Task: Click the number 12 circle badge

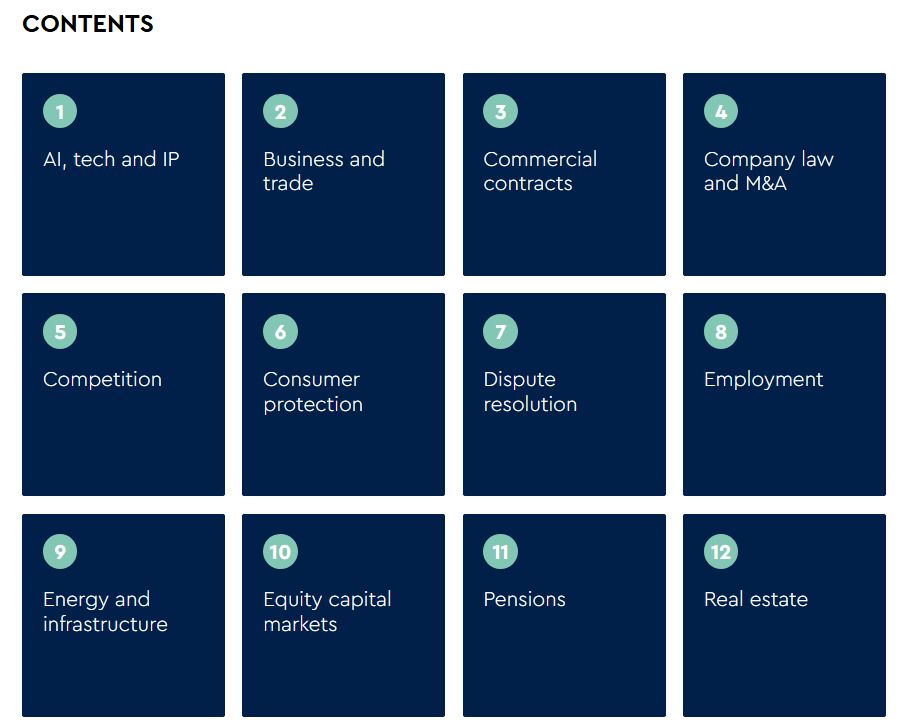Action: point(721,552)
